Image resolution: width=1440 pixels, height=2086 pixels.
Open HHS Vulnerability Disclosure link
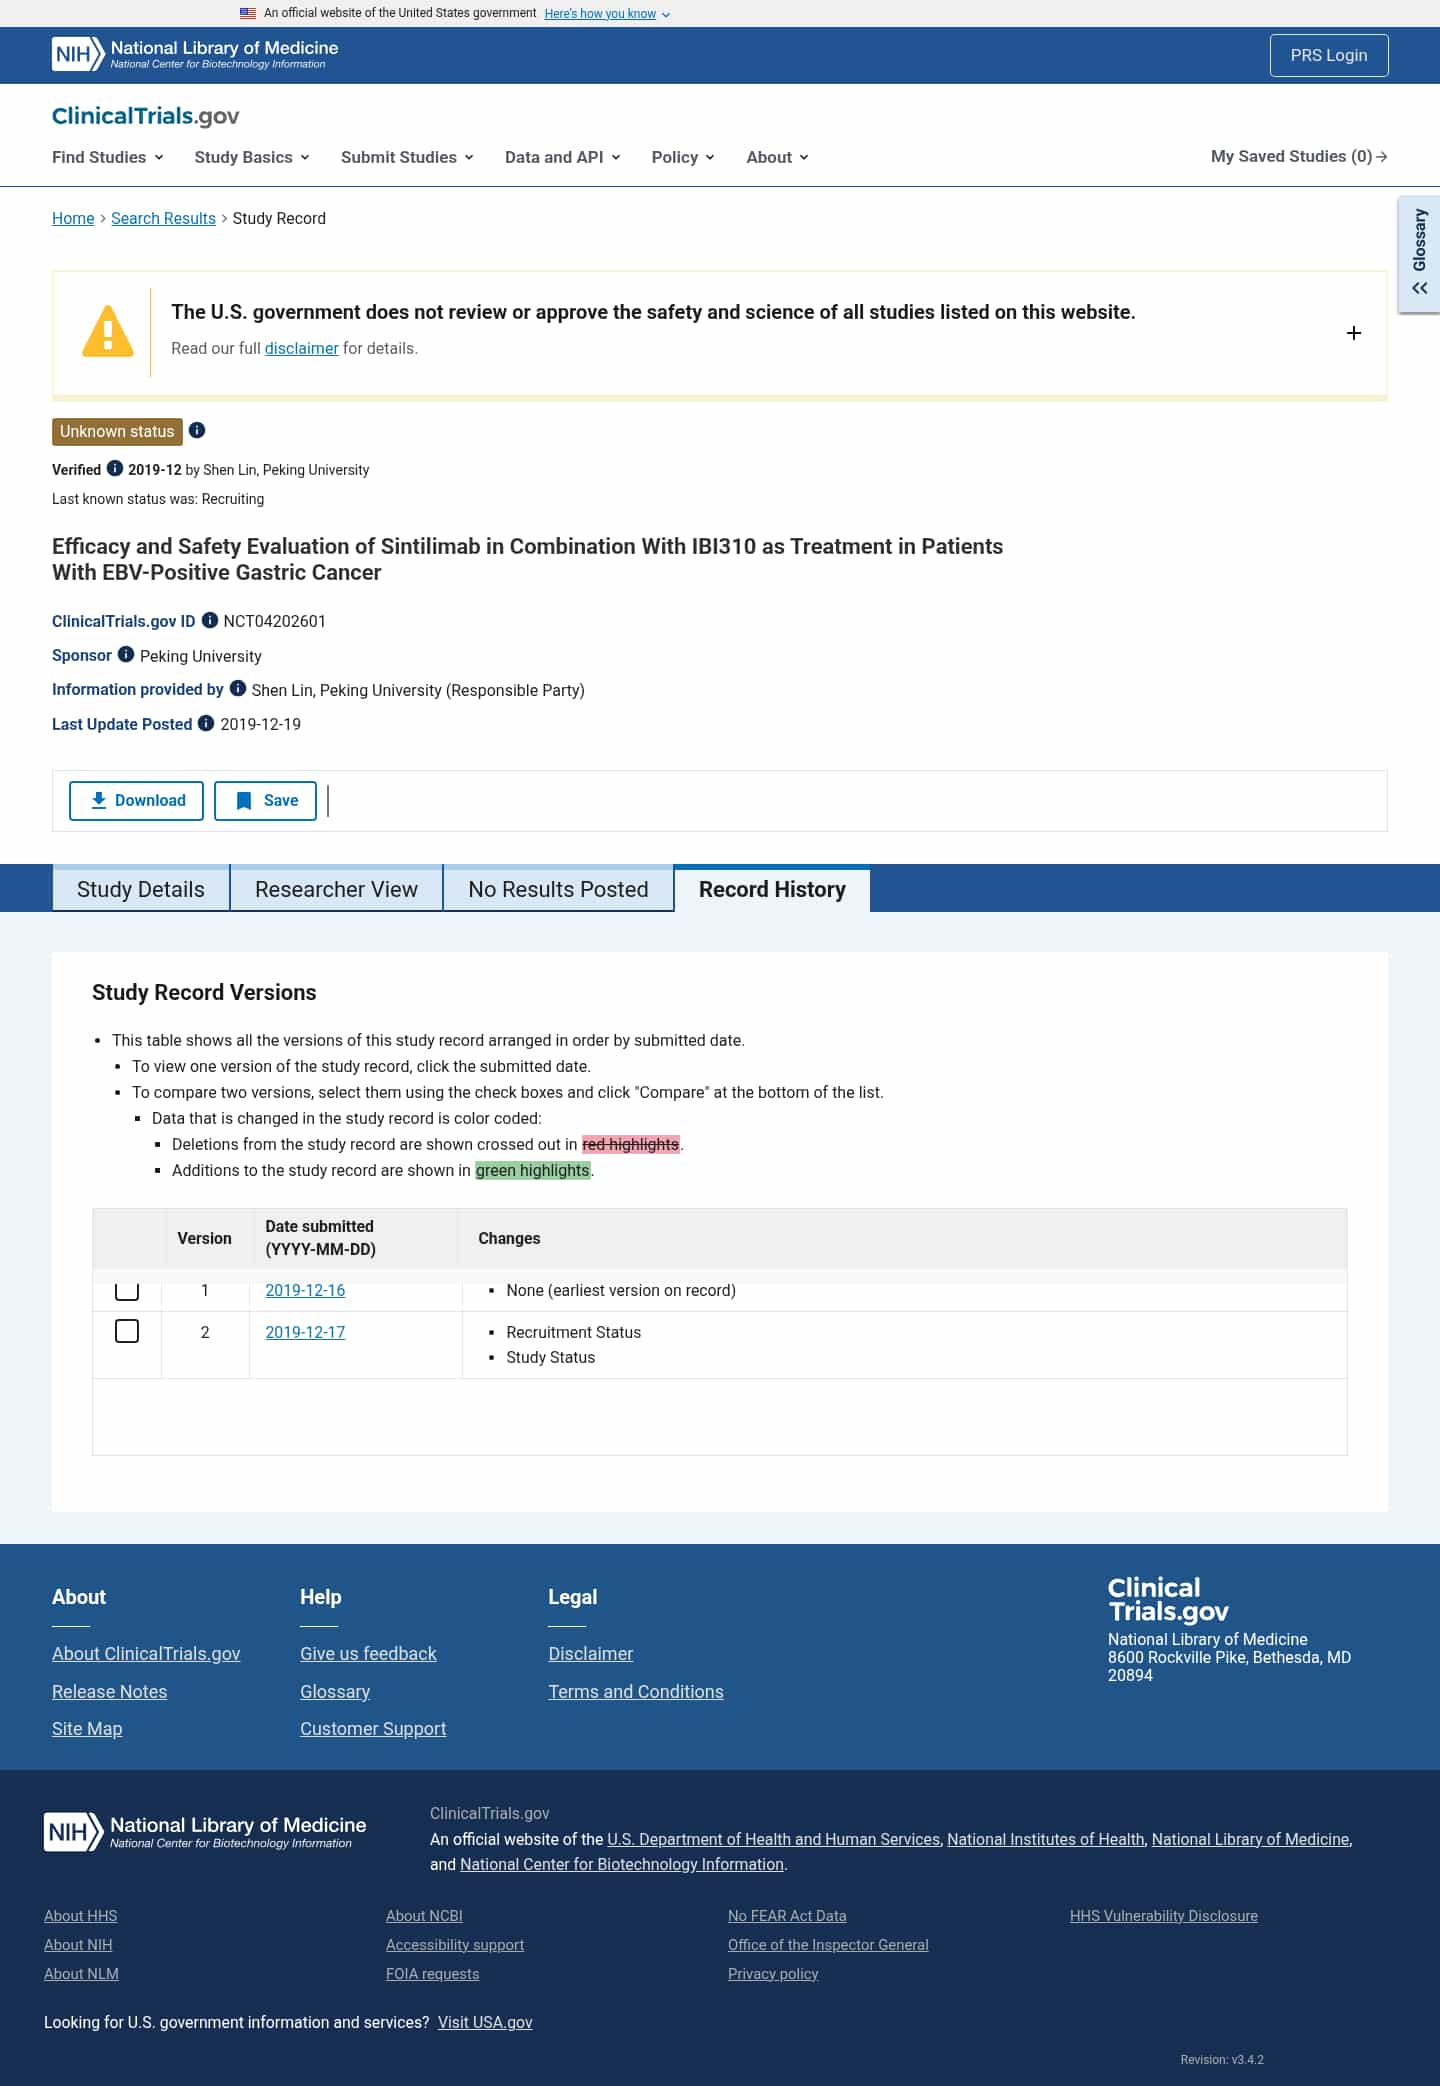[x=1164, y=1915]
